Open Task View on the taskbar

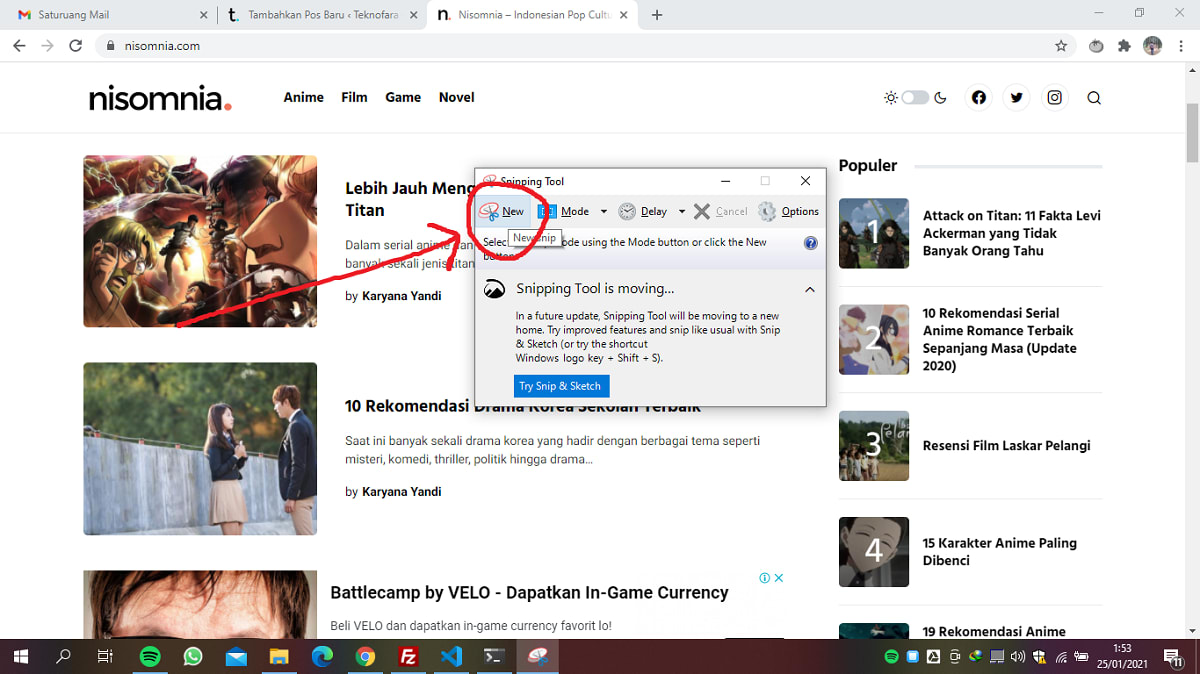point(105,657)
